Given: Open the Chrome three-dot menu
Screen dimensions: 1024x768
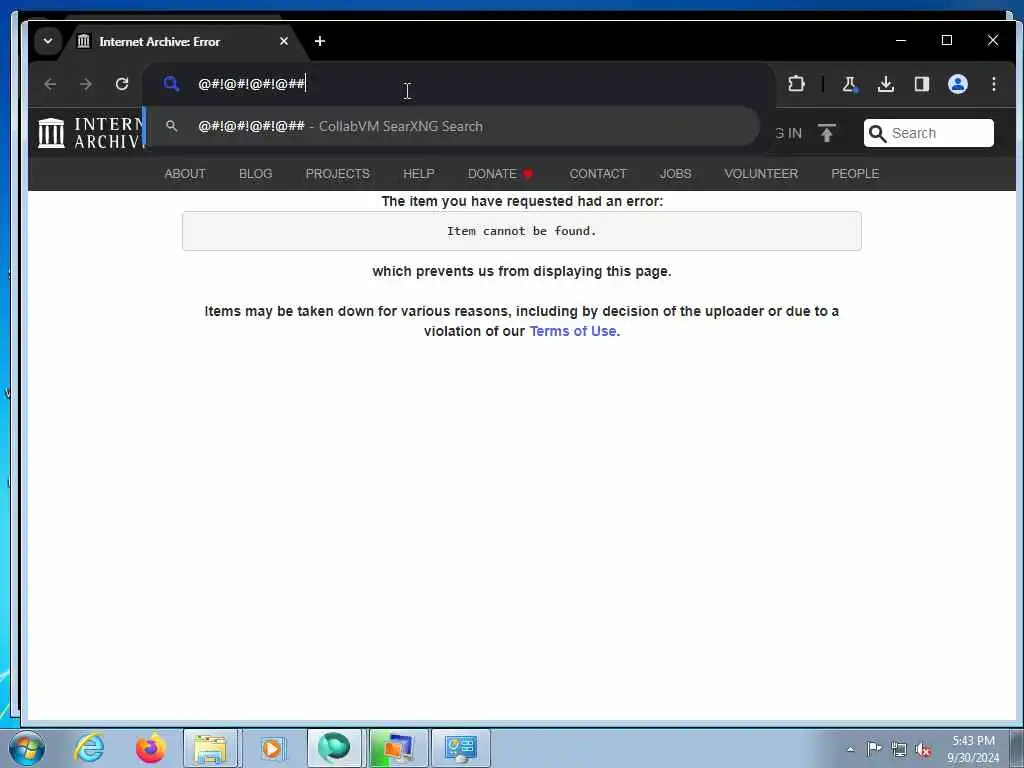Looking at the screenshot, I should 993,84.
